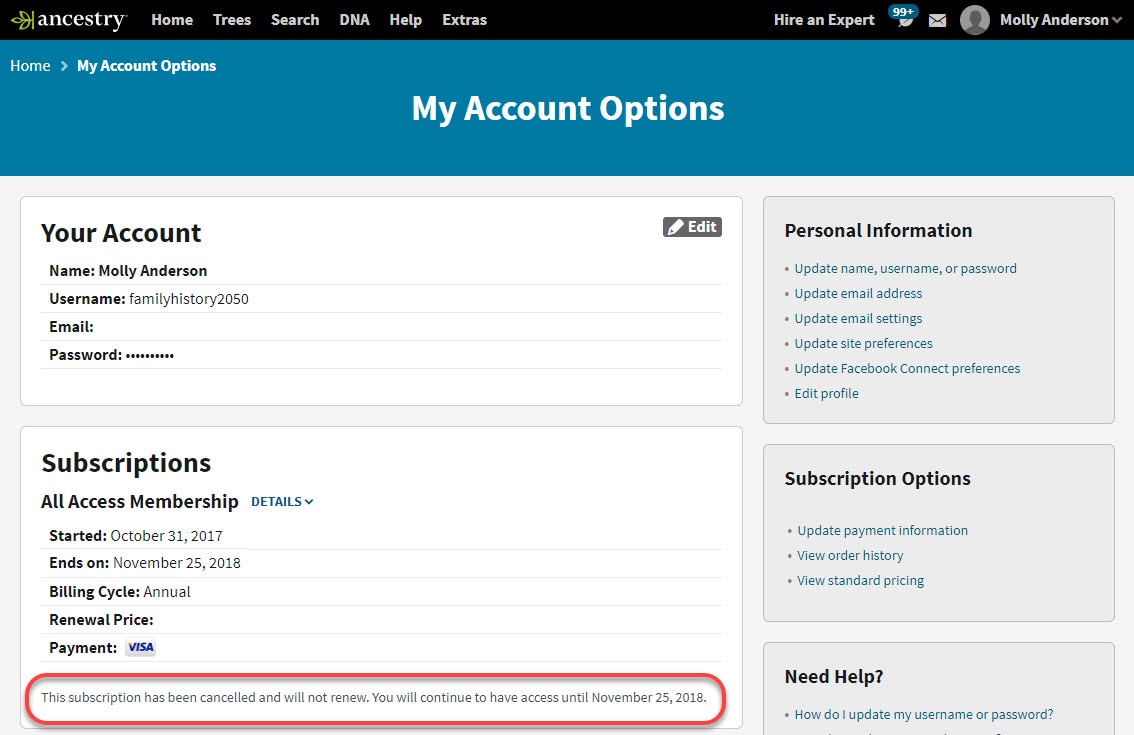1134x735 pixels.
Task: Open Update Facebook Connect preferences
Action: (908, 368)
